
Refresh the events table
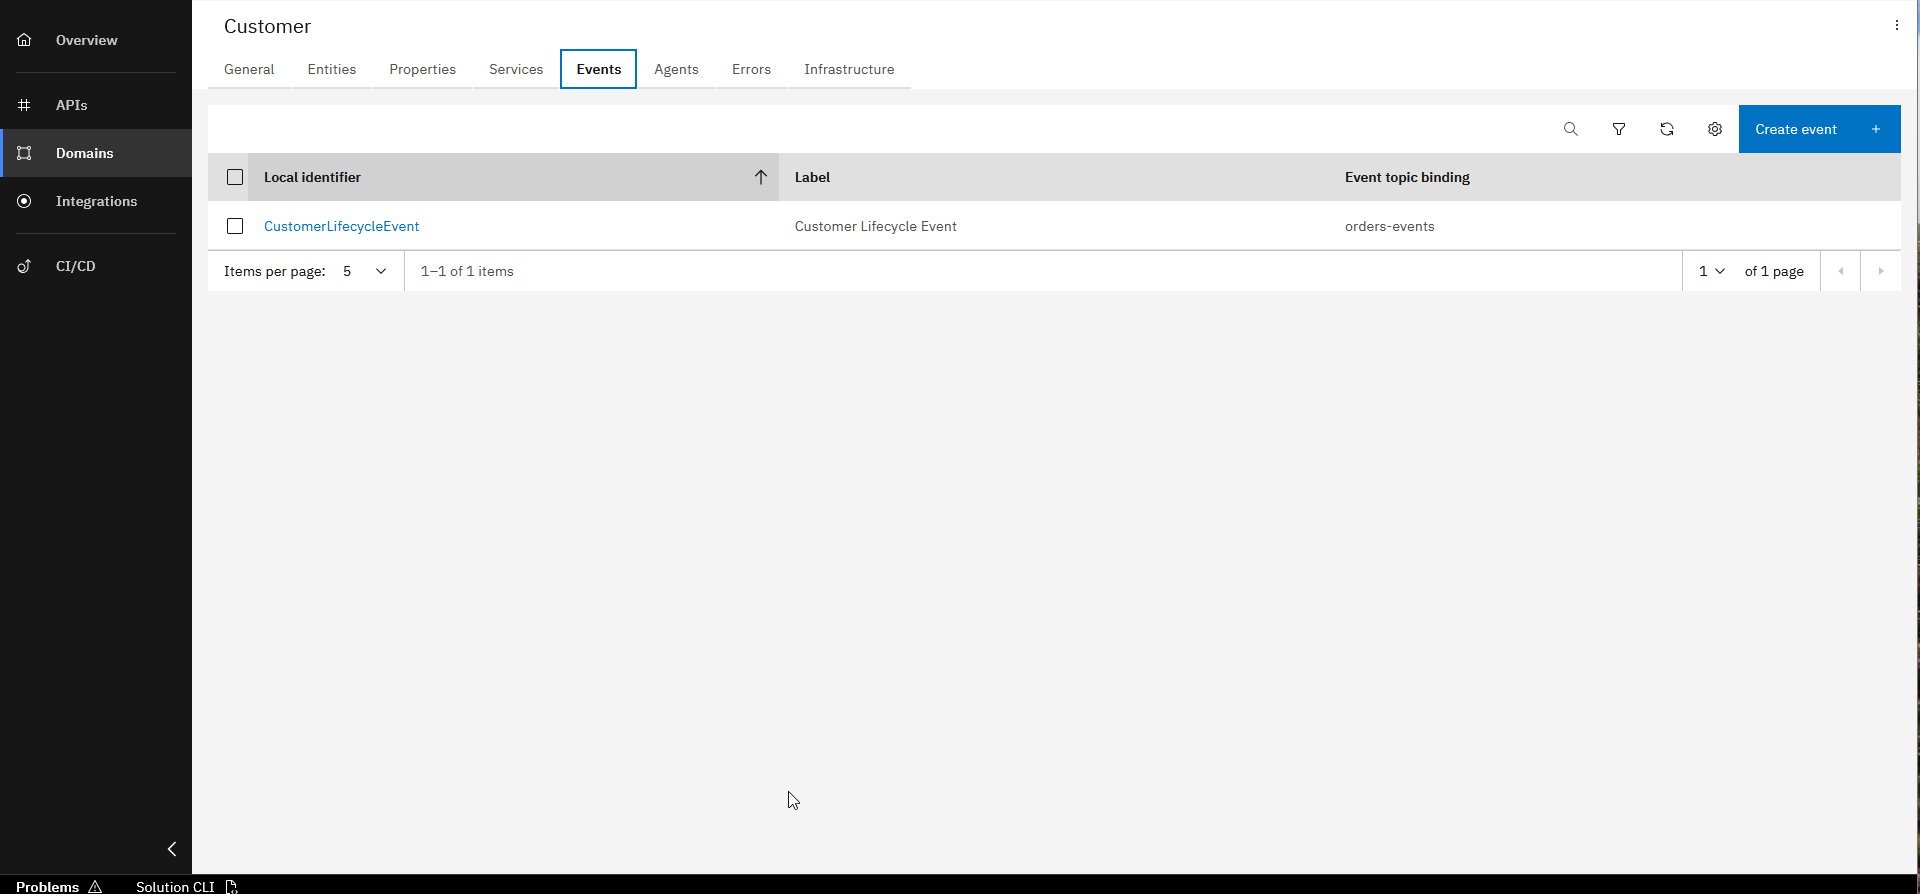pos(1666,129)
